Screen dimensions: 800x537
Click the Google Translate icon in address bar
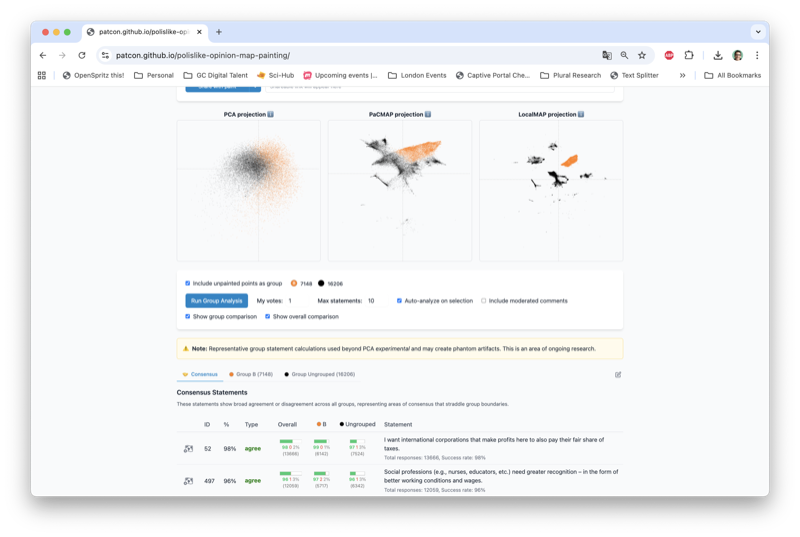607,56
